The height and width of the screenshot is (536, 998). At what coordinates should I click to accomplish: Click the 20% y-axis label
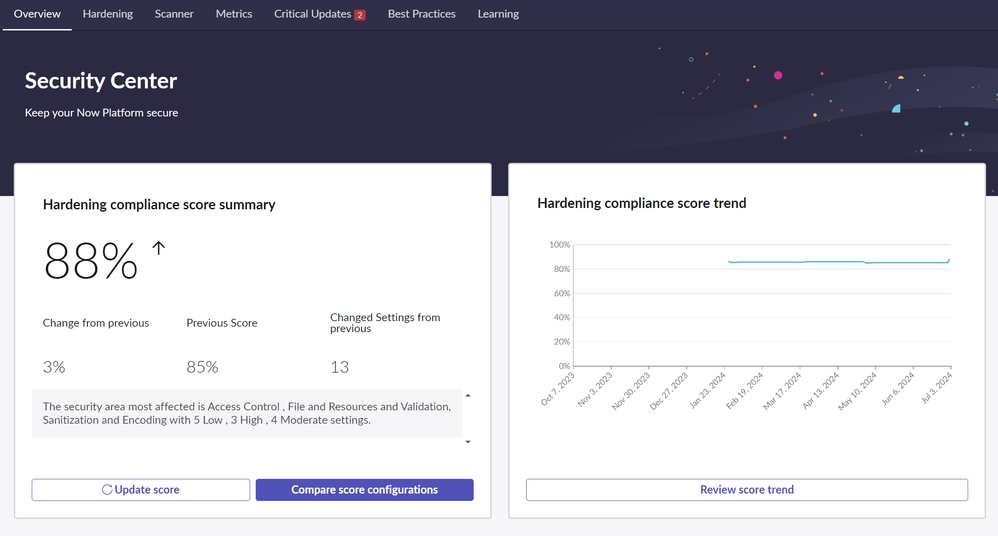[x=561, y=342]
